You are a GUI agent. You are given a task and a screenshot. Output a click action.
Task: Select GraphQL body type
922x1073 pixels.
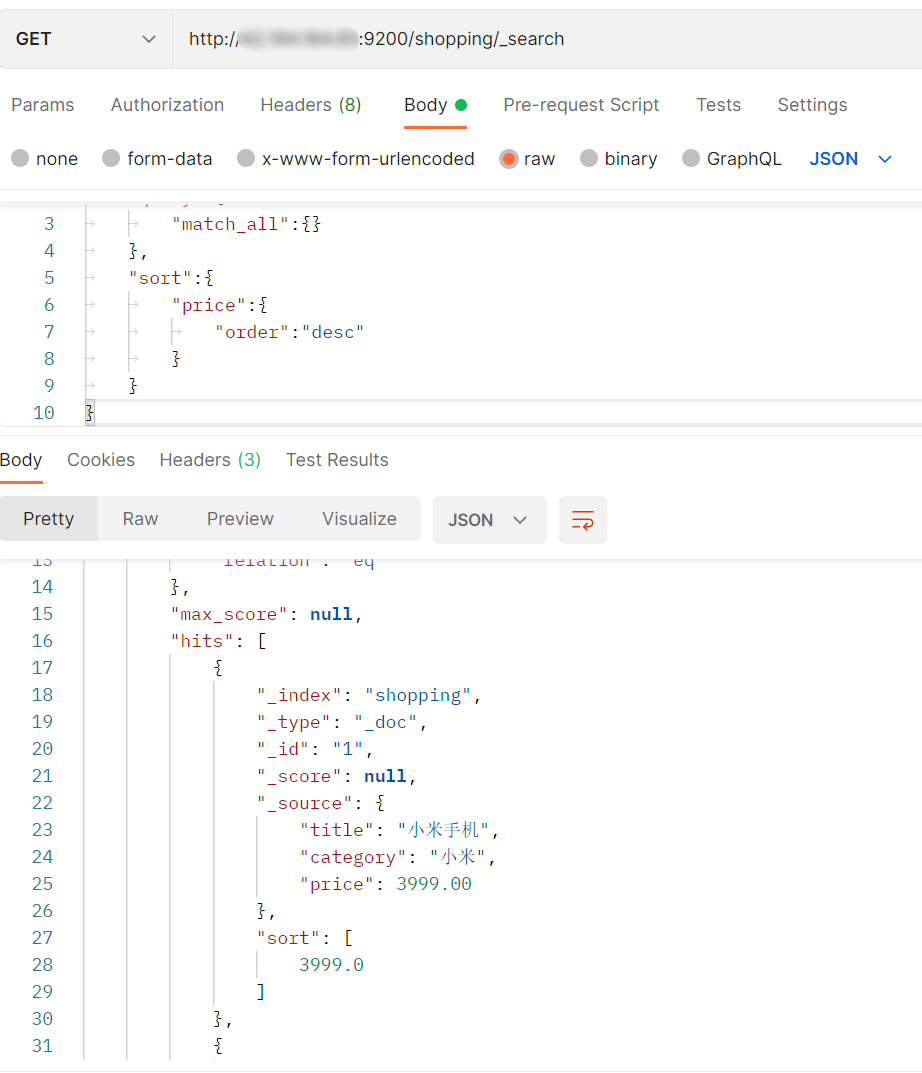click(x=691, y=159)
